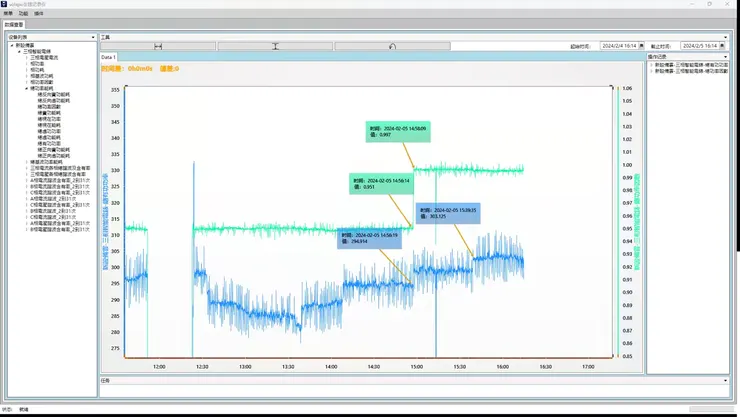Switch to the 數據查看 tab
The height and width of the screenshot is (417, 740).
click(14, 25)
